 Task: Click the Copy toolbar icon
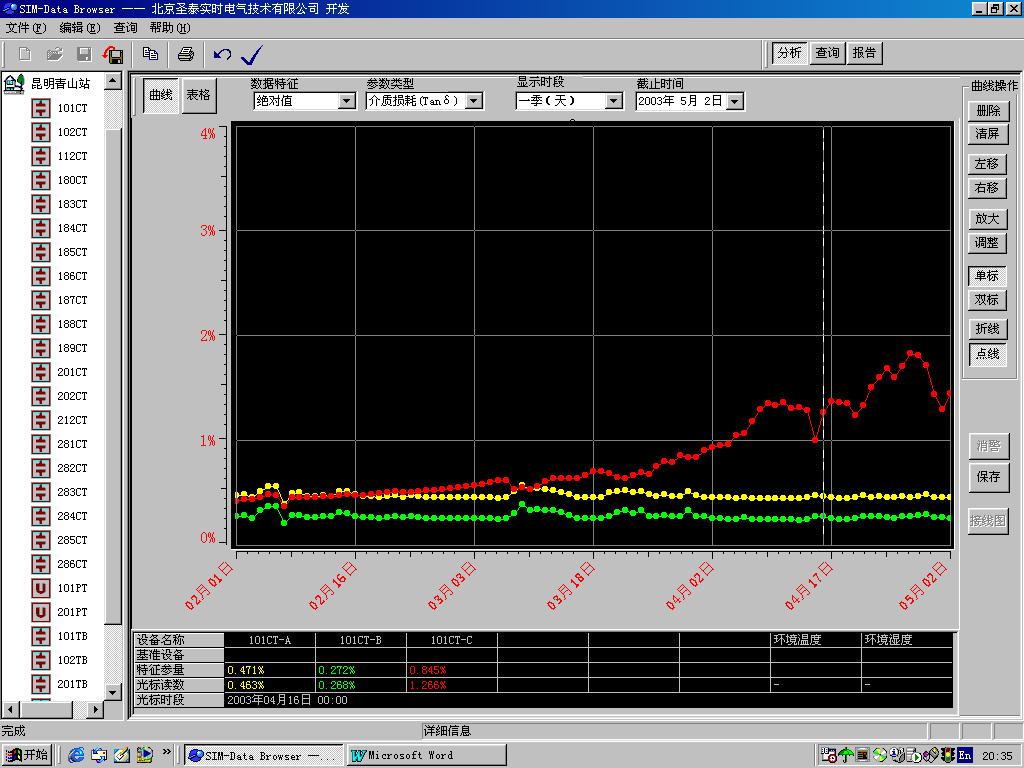click(x=150, y=54)
